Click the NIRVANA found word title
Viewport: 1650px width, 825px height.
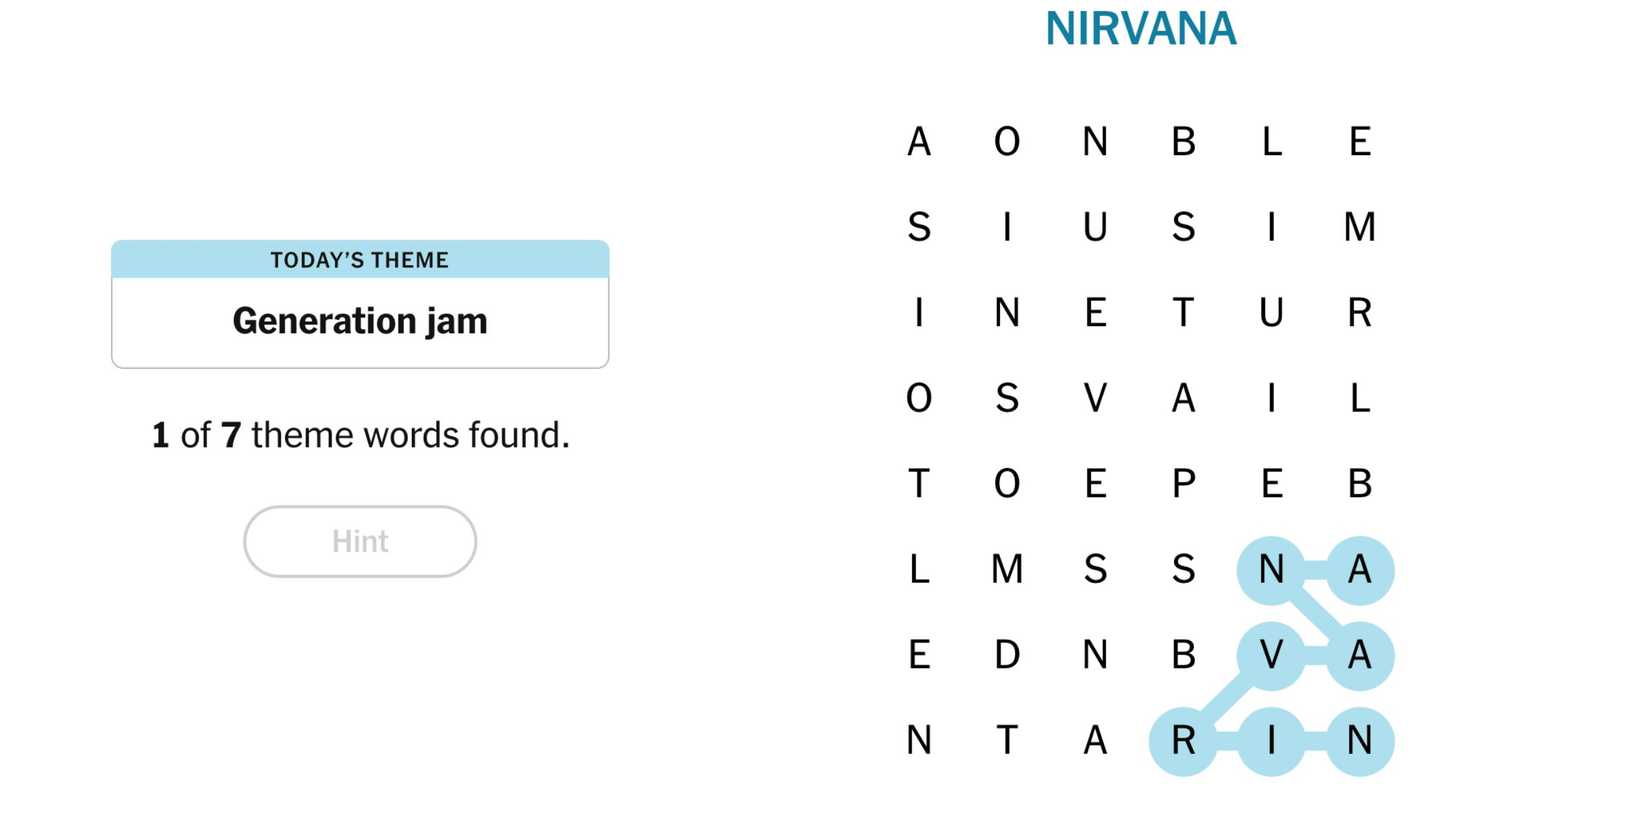tap(1140, 29)
